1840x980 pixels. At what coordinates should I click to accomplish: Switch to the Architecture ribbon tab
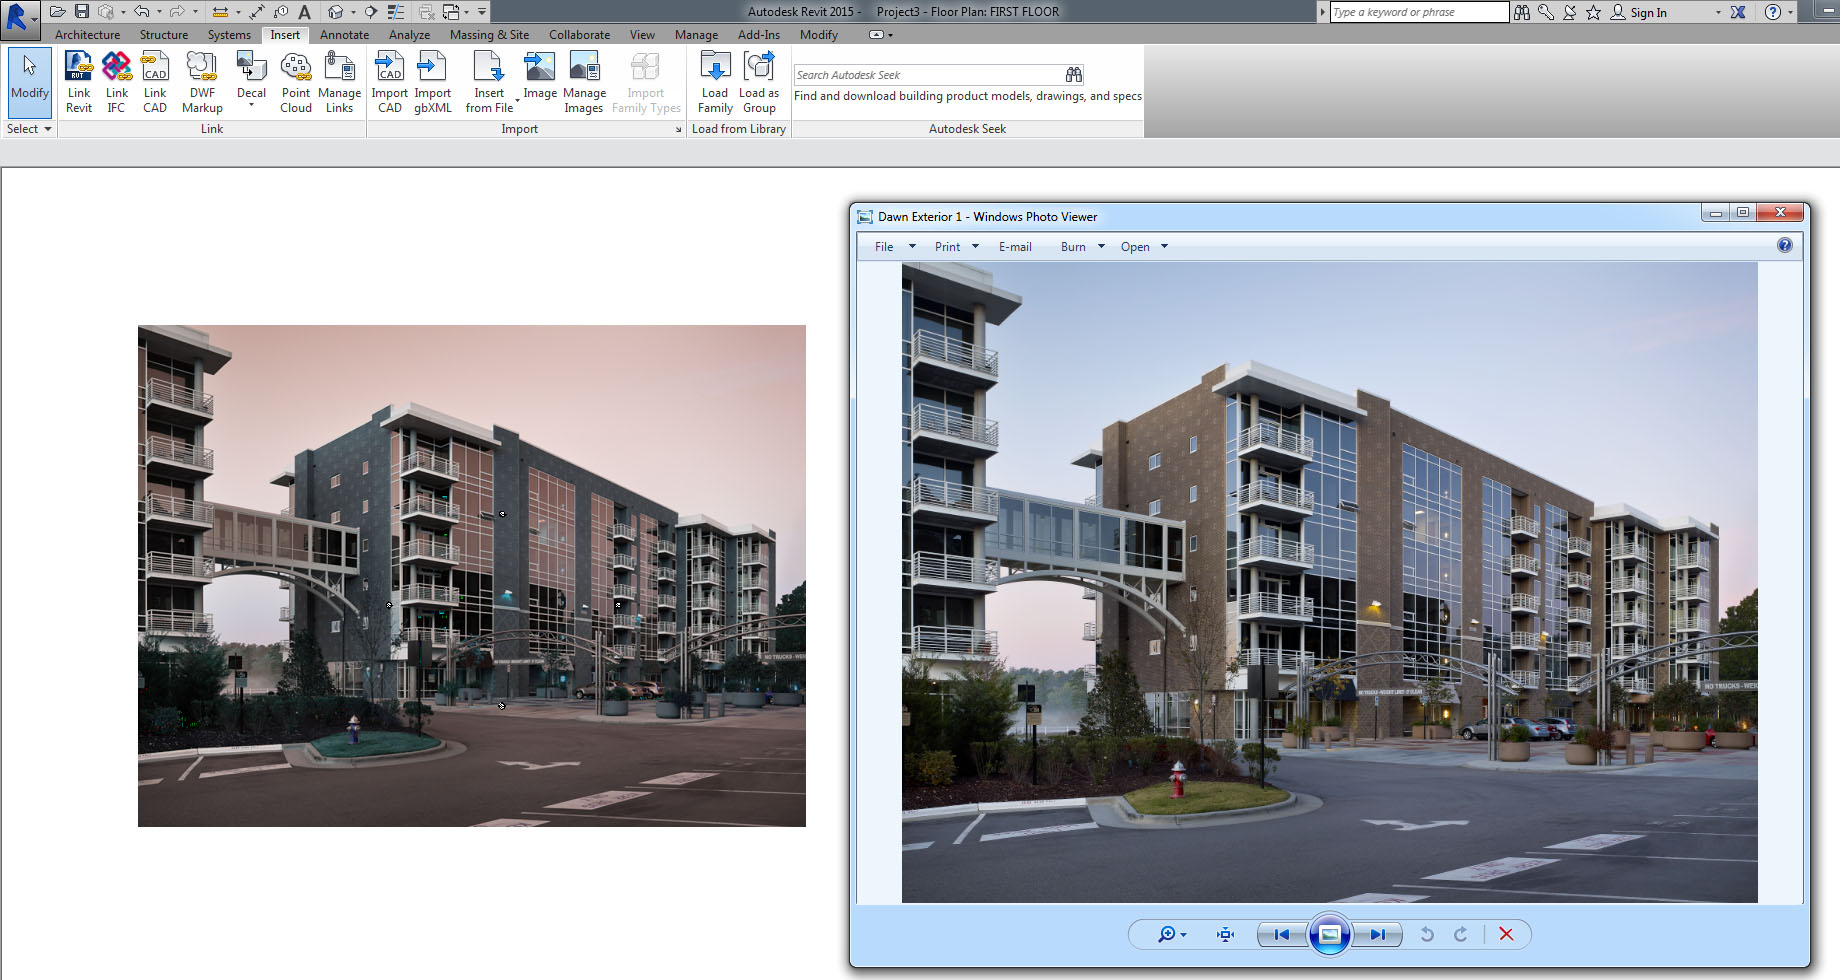point(87,35)
